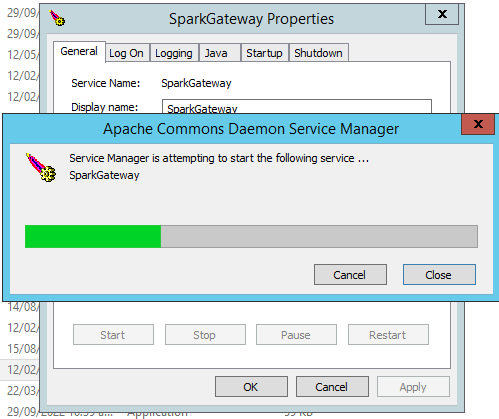The width and height of the screenshot is (499, 419).
Task: Click the Display name input field
Action: coord(297,107)
